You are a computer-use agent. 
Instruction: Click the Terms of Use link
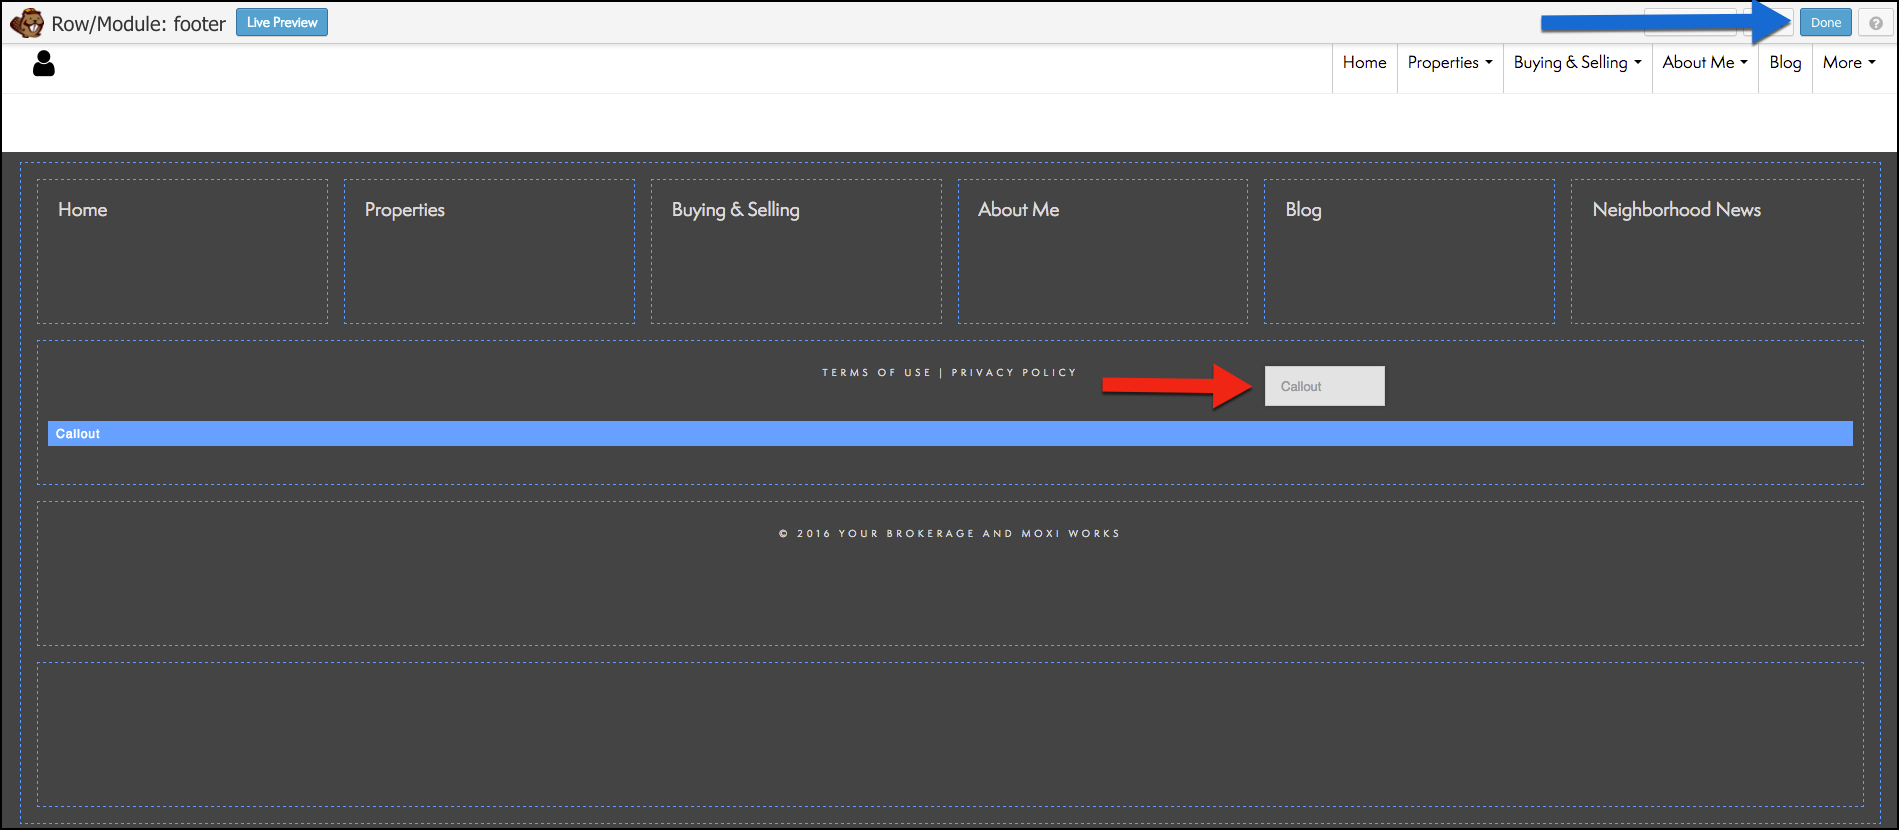tap(876, 373)
